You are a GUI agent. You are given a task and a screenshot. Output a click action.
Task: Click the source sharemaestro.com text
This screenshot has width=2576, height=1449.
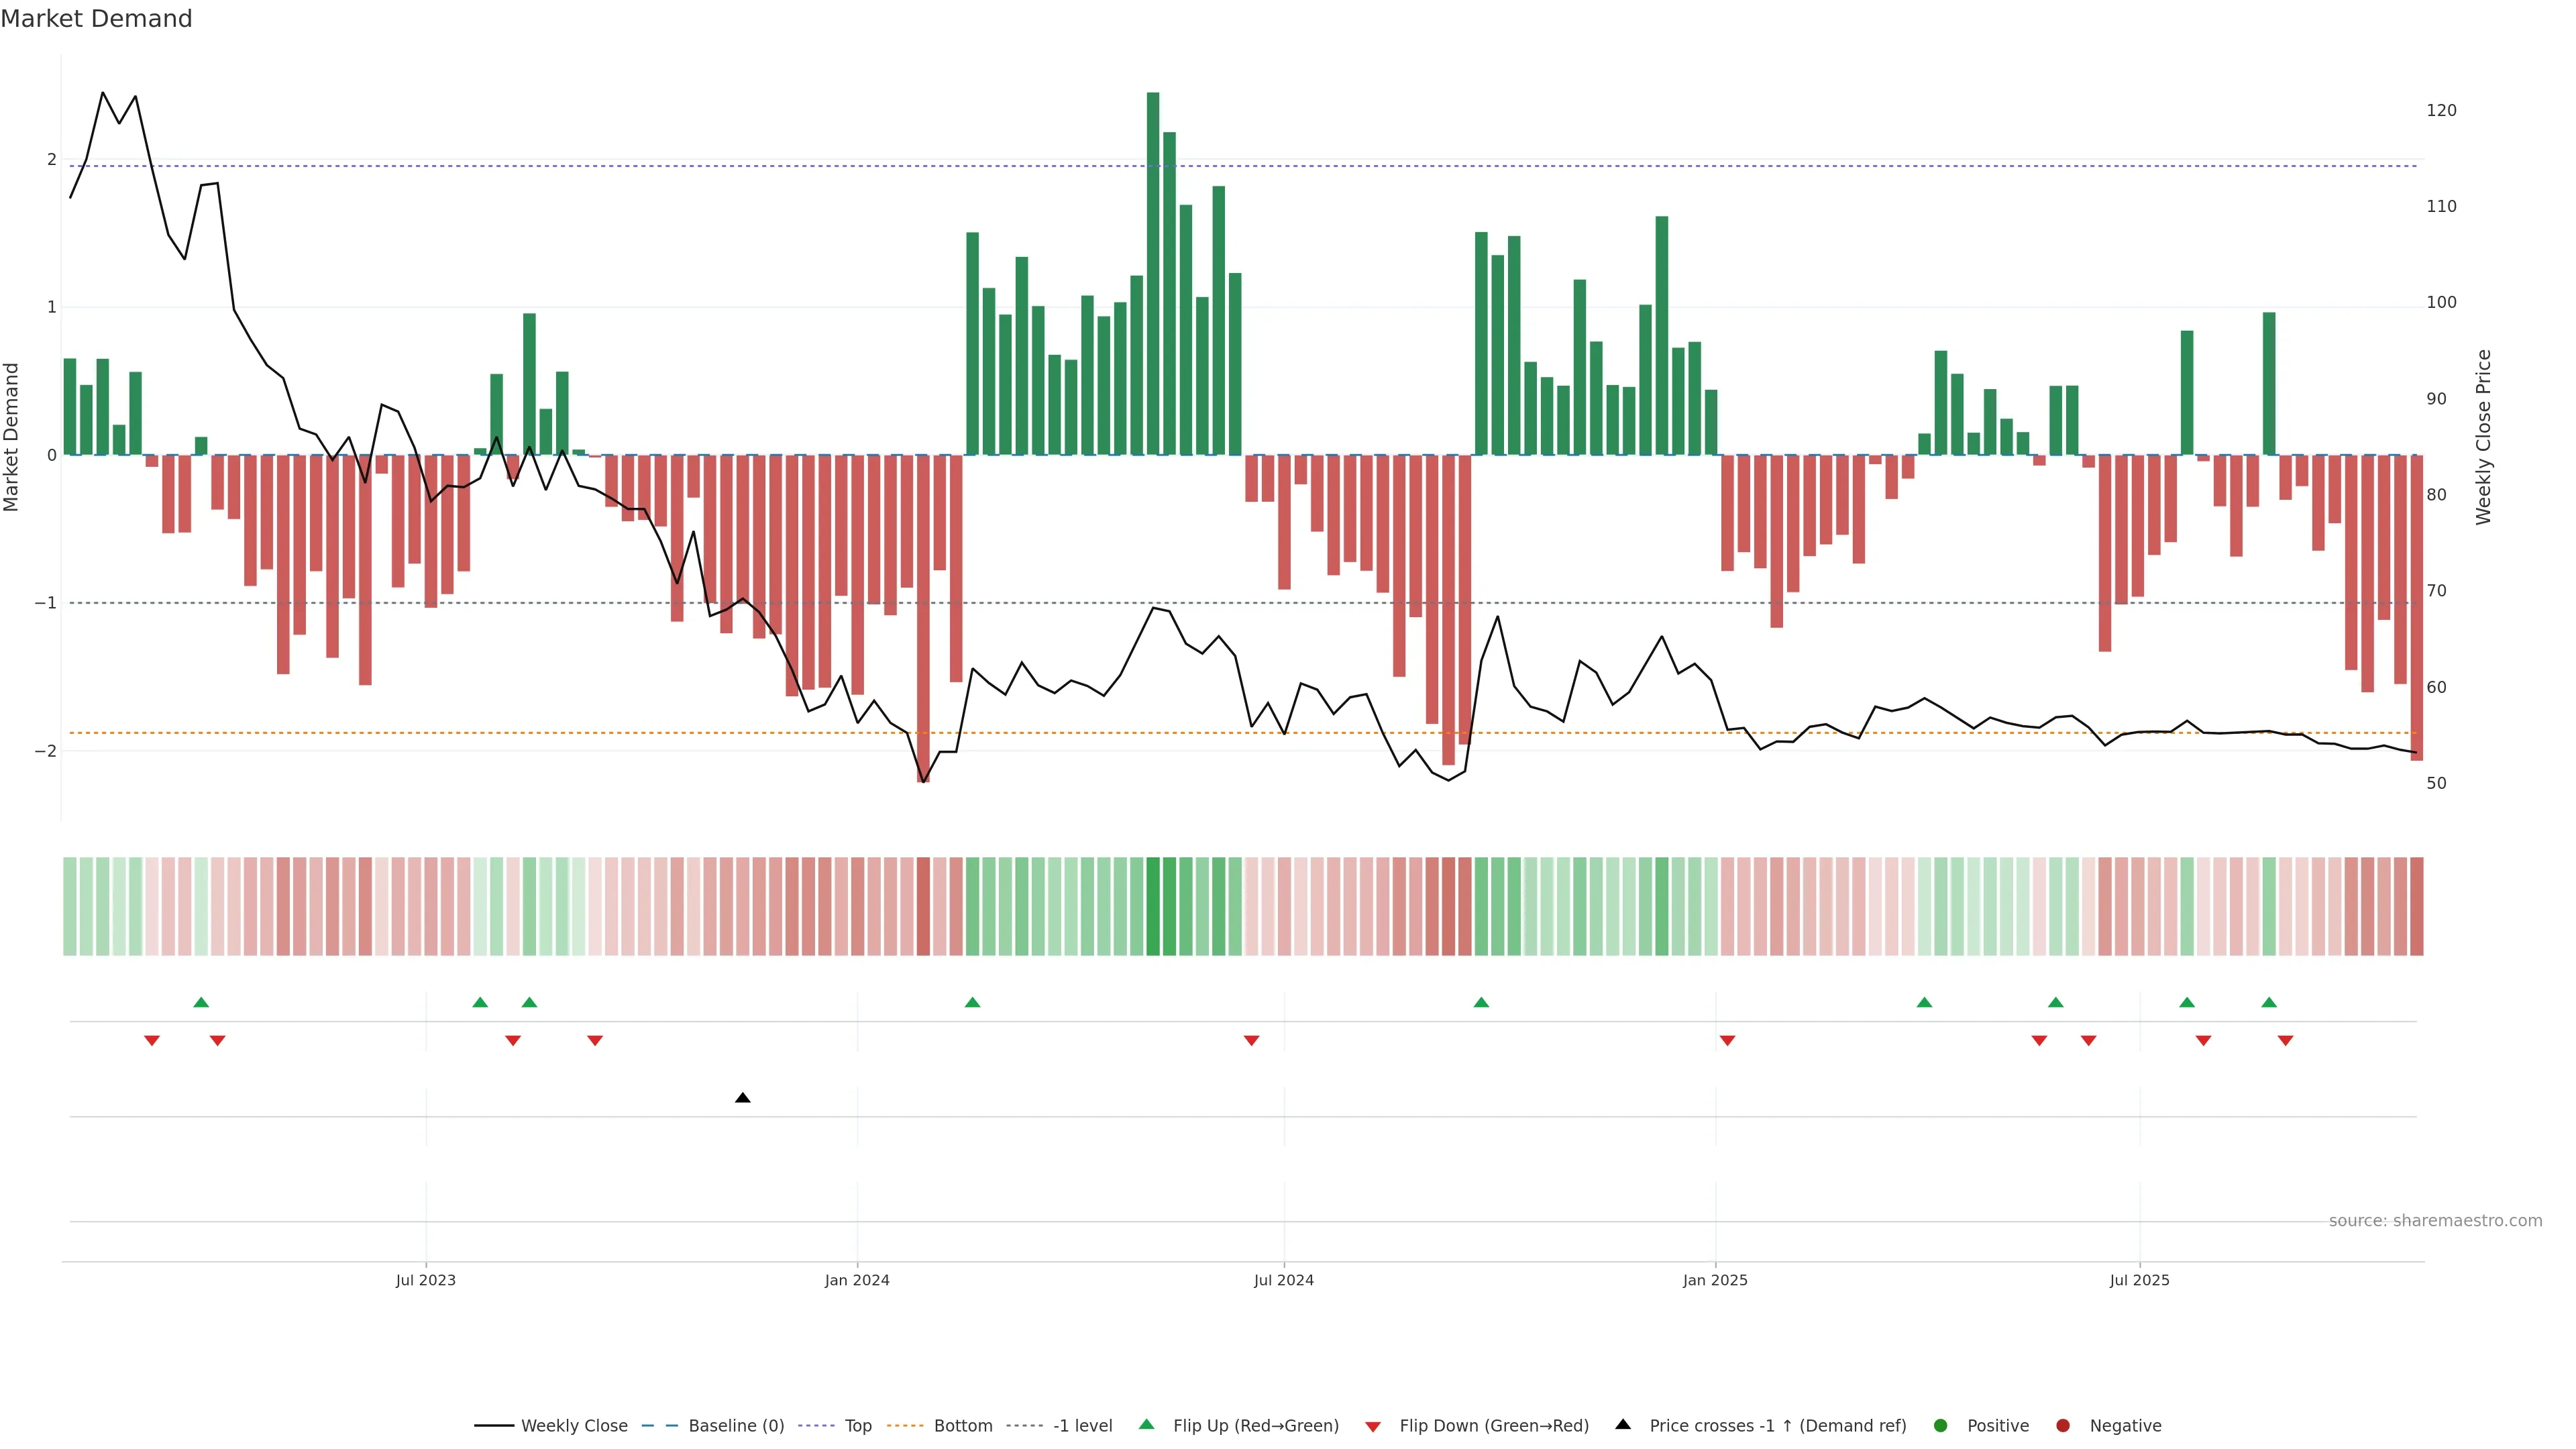point(2435,1221)
